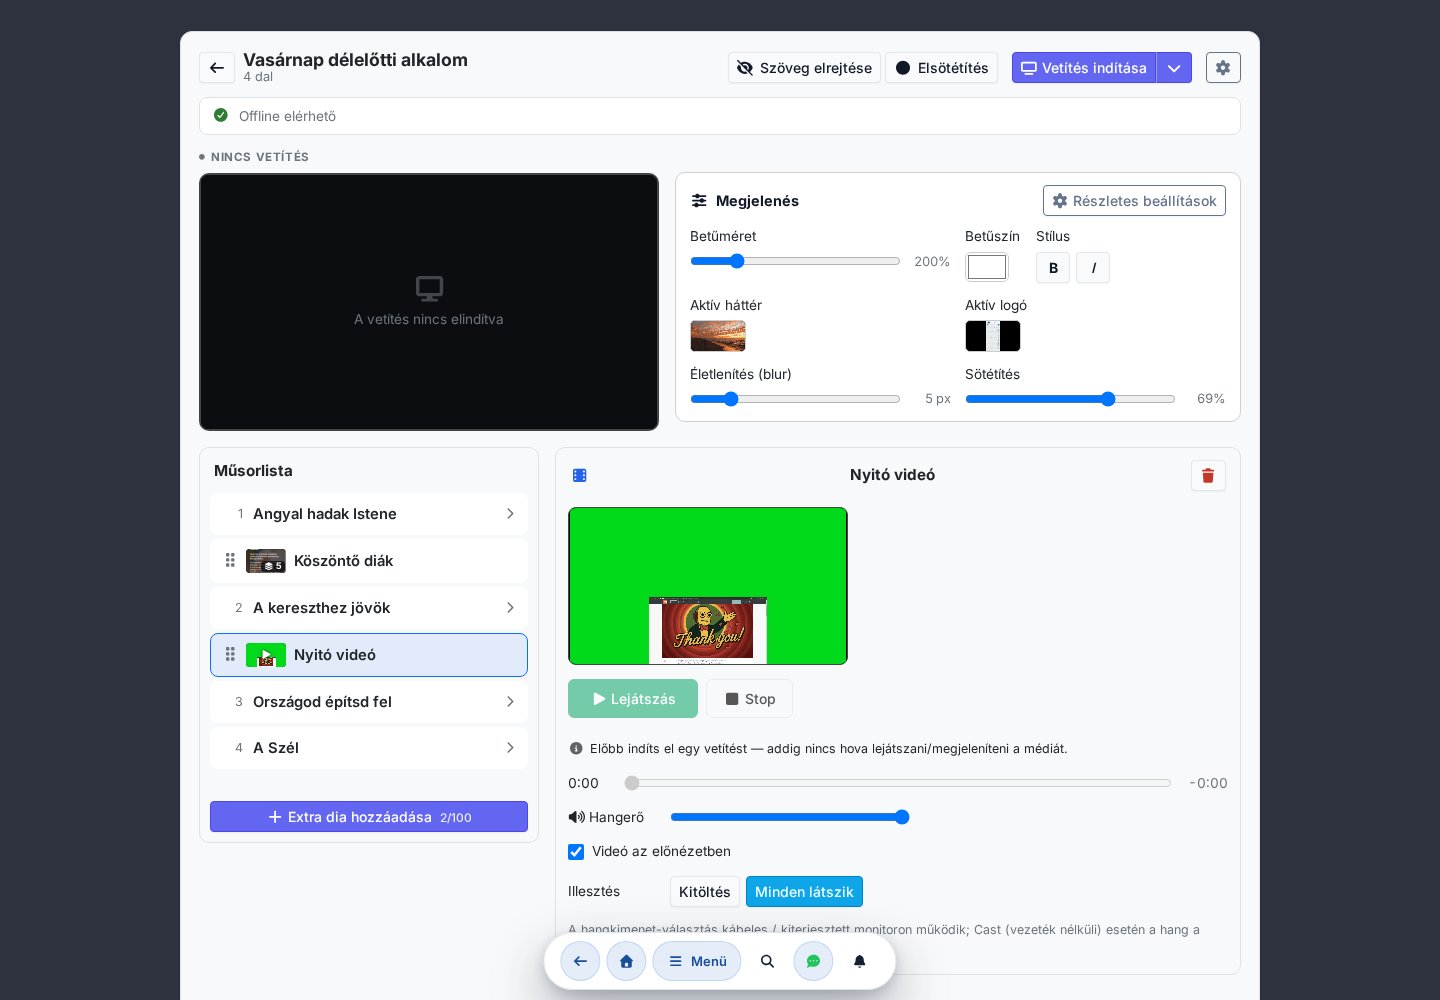The width and height of the screenshot is (1440, 1000).
Task: Start projection with Vetítés indítása
Action: (x=1084, y=68)
